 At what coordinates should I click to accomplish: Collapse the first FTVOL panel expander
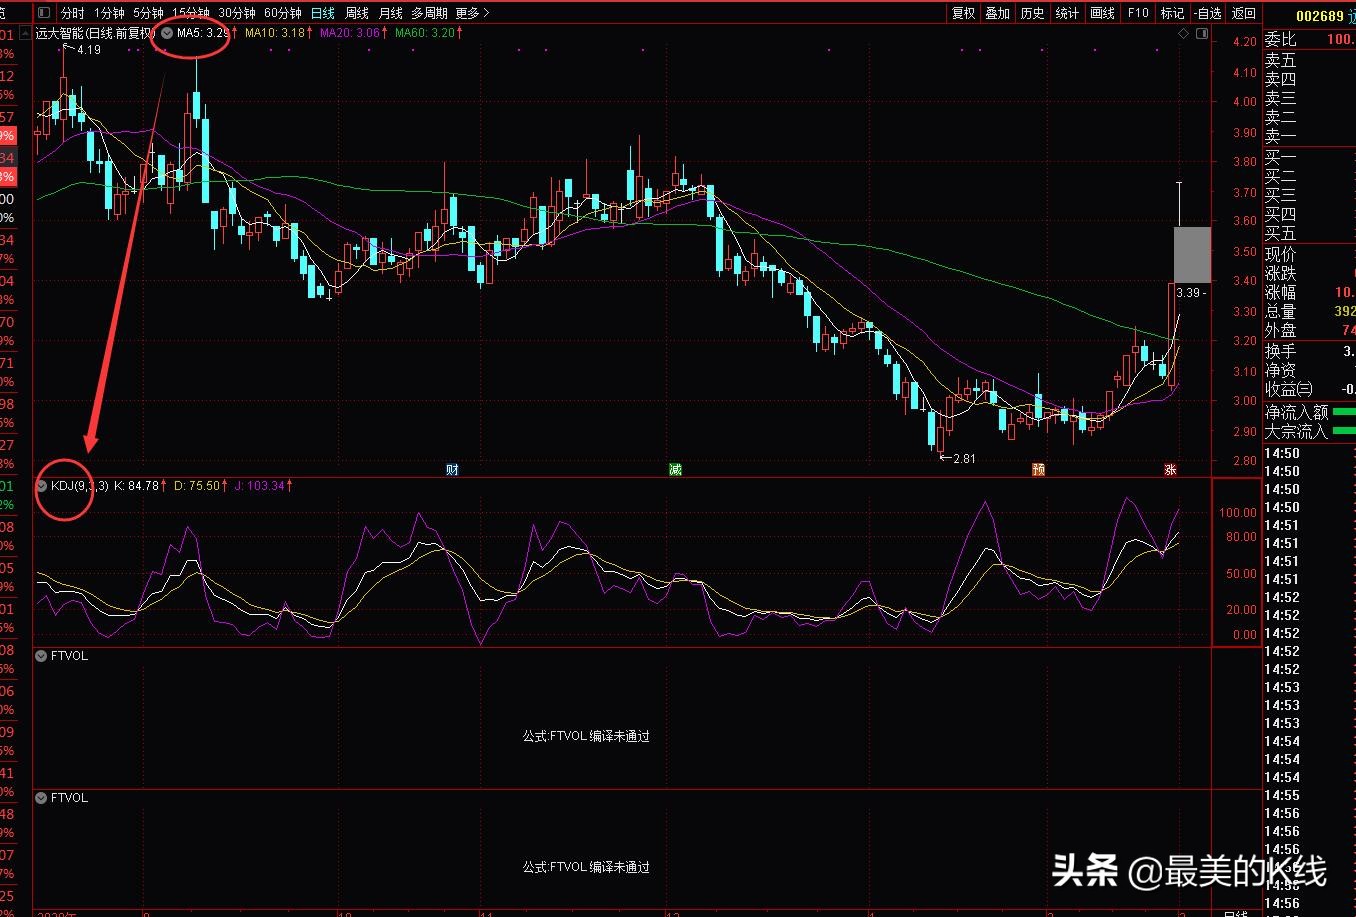(x=41, y=656)
